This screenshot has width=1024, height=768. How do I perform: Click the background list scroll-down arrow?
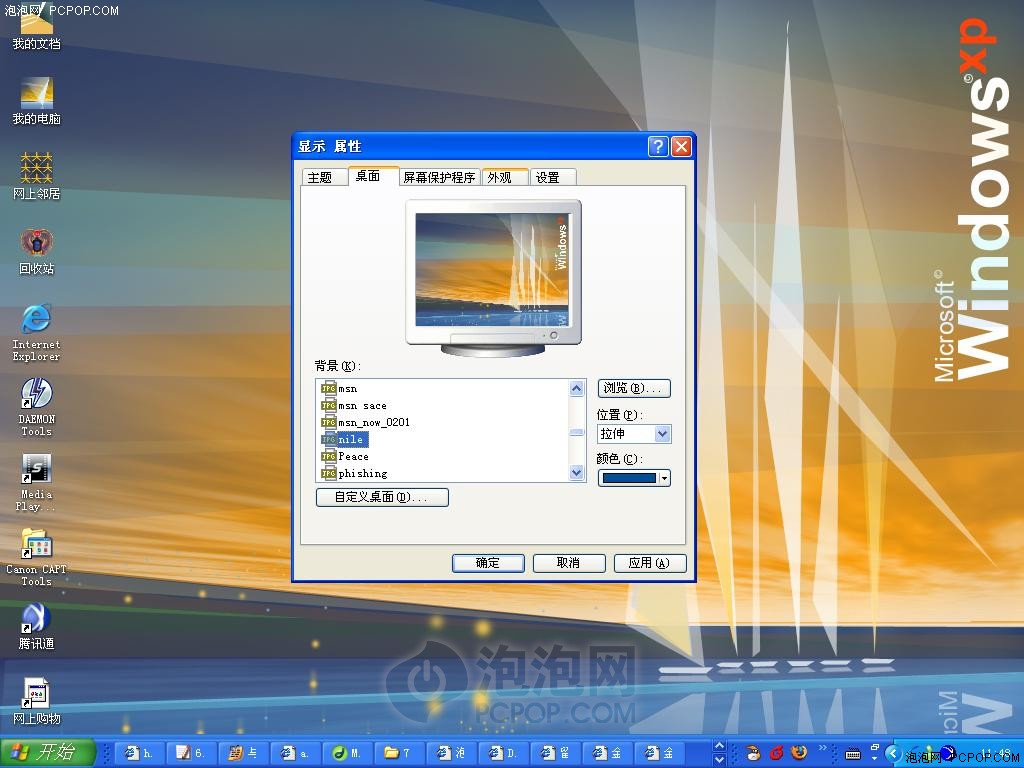point(577,473)
